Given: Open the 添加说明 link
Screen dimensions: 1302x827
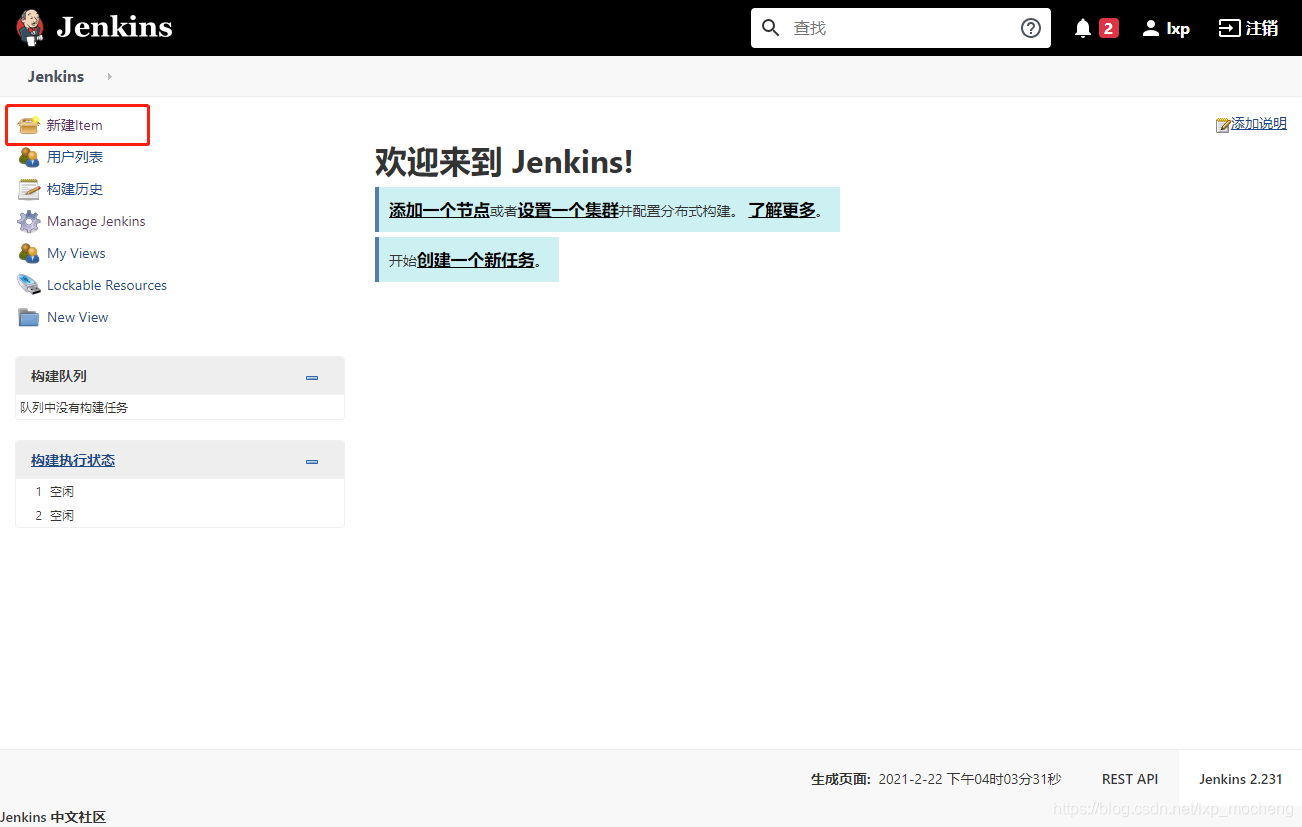Looking at the screenshot, I should pyautogui.click(x=1259, y=123).
